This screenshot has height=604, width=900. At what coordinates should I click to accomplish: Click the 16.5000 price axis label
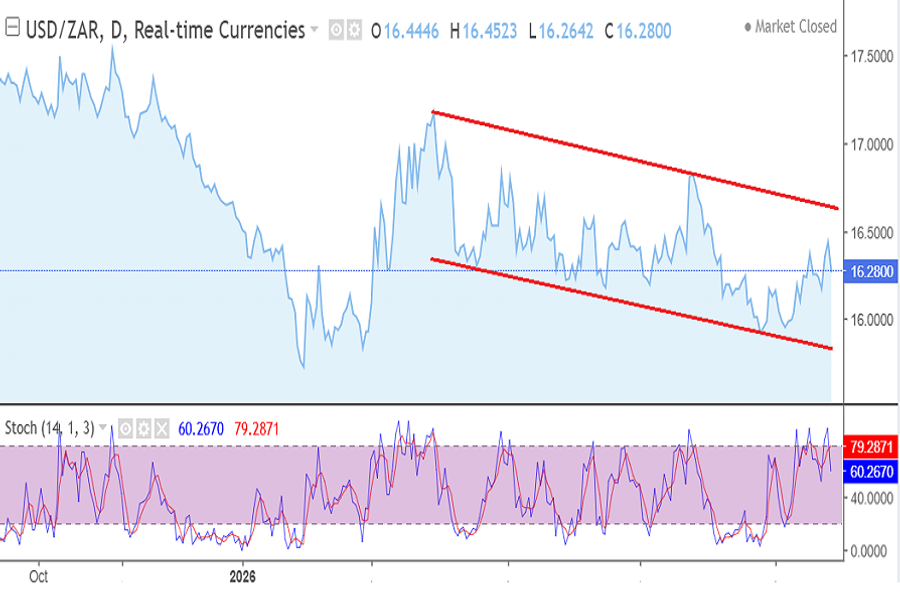872,233
